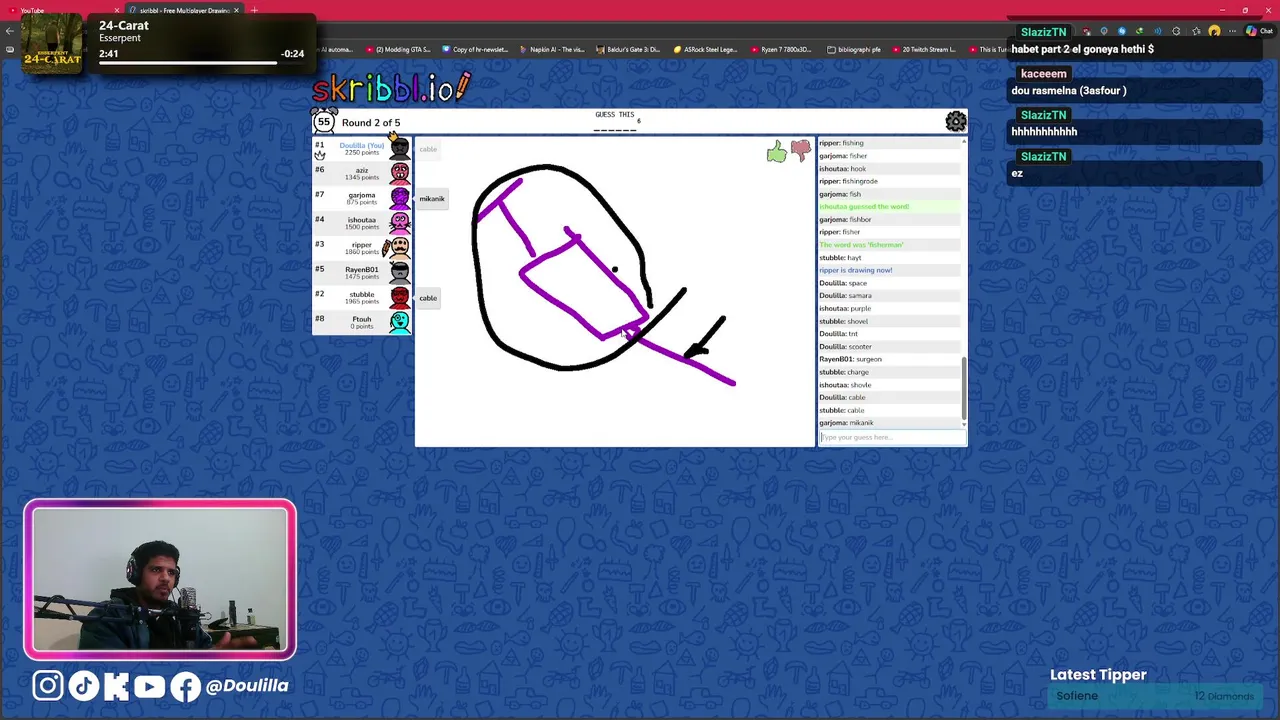Click ishoutaa's pink avatar

coord(400,222)
